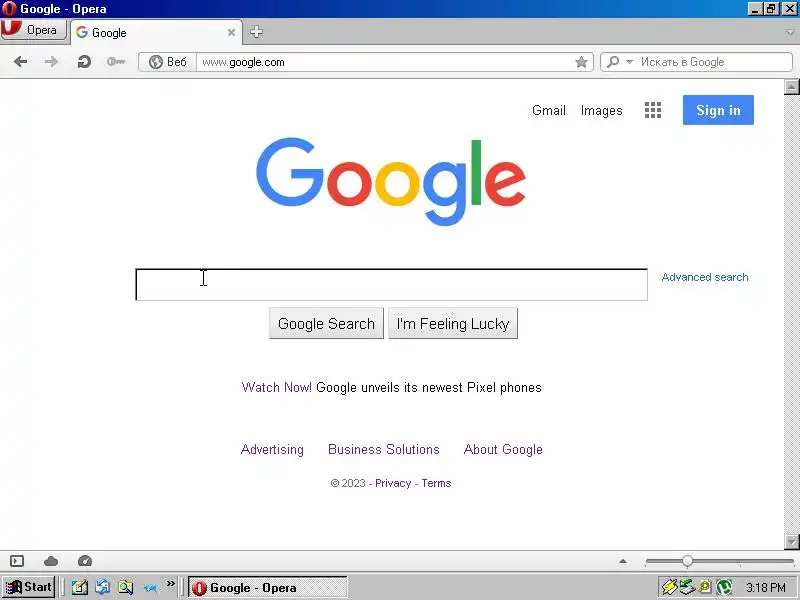Switch to the Google tab

coord(156,33)
